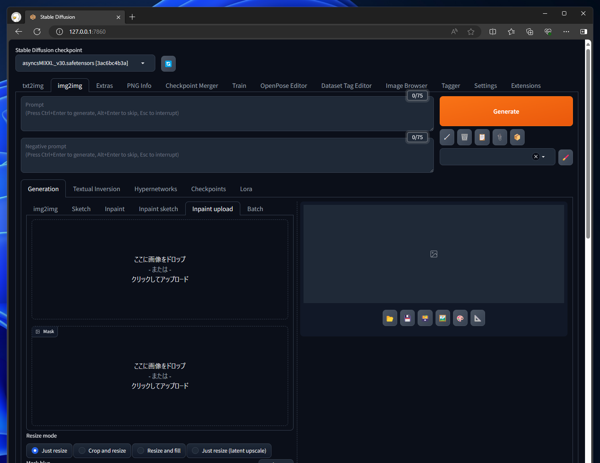Click the read aloud icon in address bar
The width and height of the screenshot is (600, 463).
point(454,32)
